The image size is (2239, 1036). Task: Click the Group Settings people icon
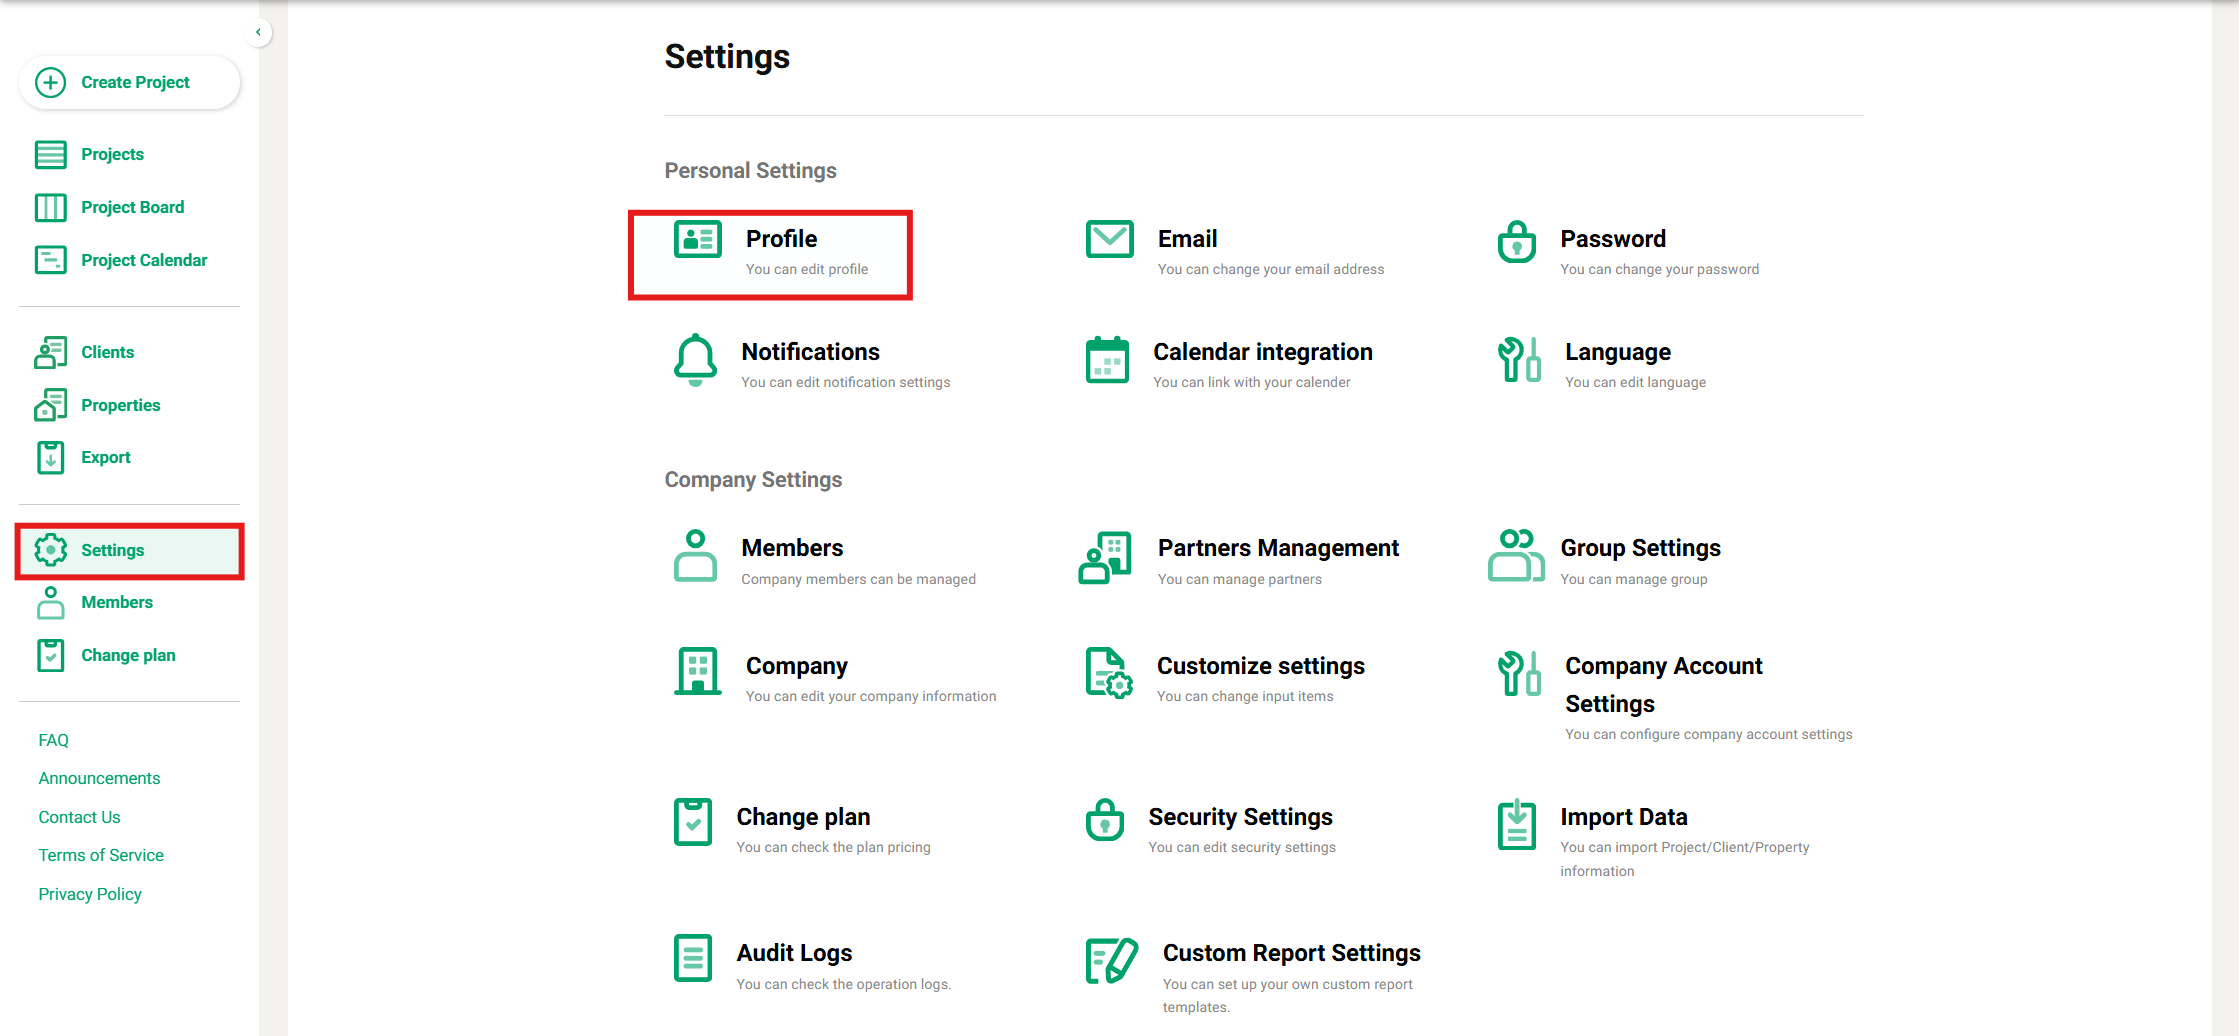(1516, 556)
